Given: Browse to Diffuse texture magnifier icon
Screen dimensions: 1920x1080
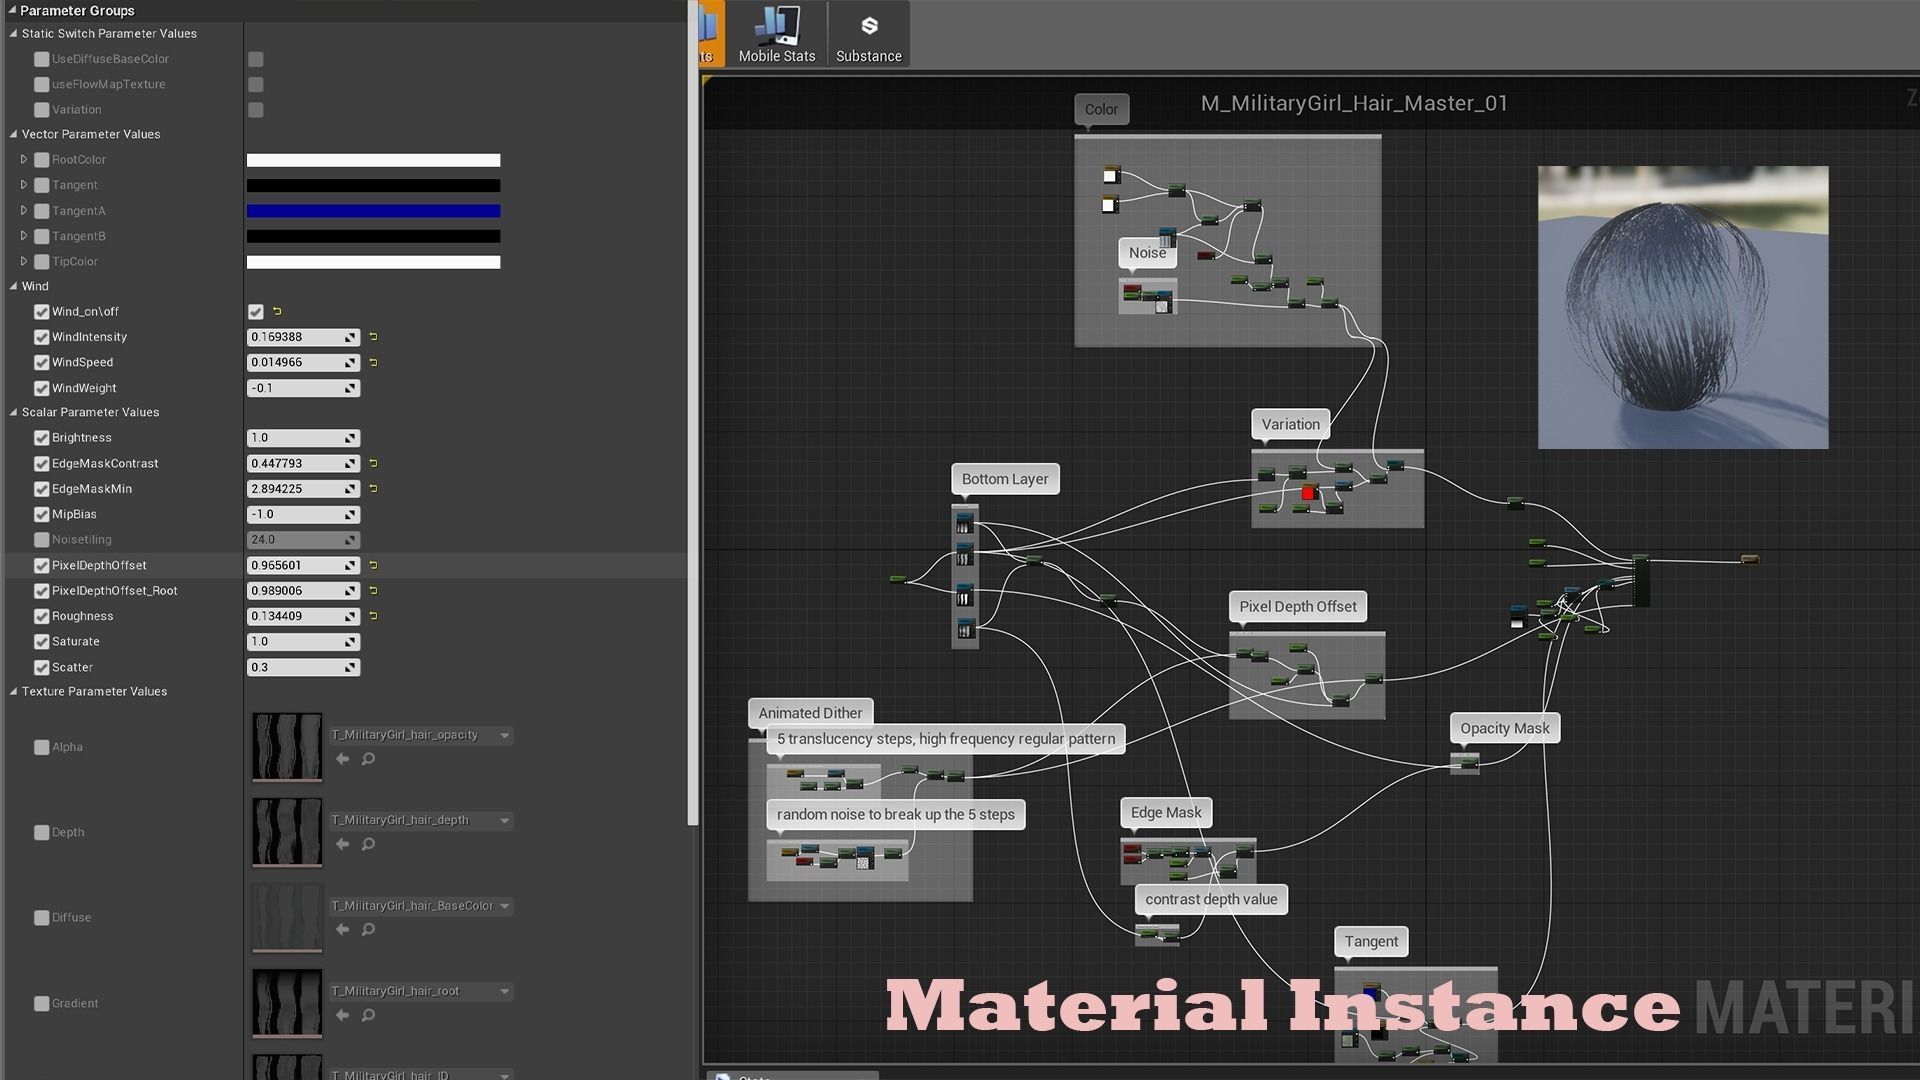Looking at the screenshot, I should 368,929.
